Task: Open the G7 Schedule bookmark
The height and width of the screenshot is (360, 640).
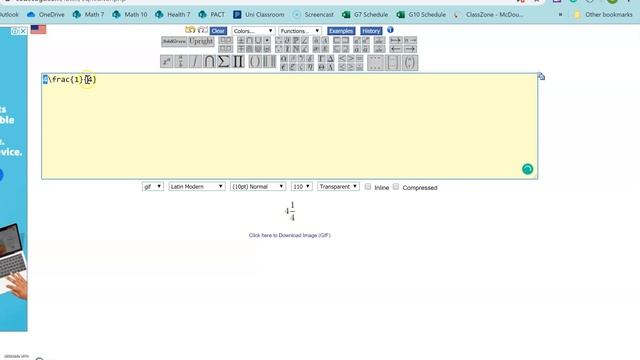Action: pyautogui.click(x=365, y=14)
